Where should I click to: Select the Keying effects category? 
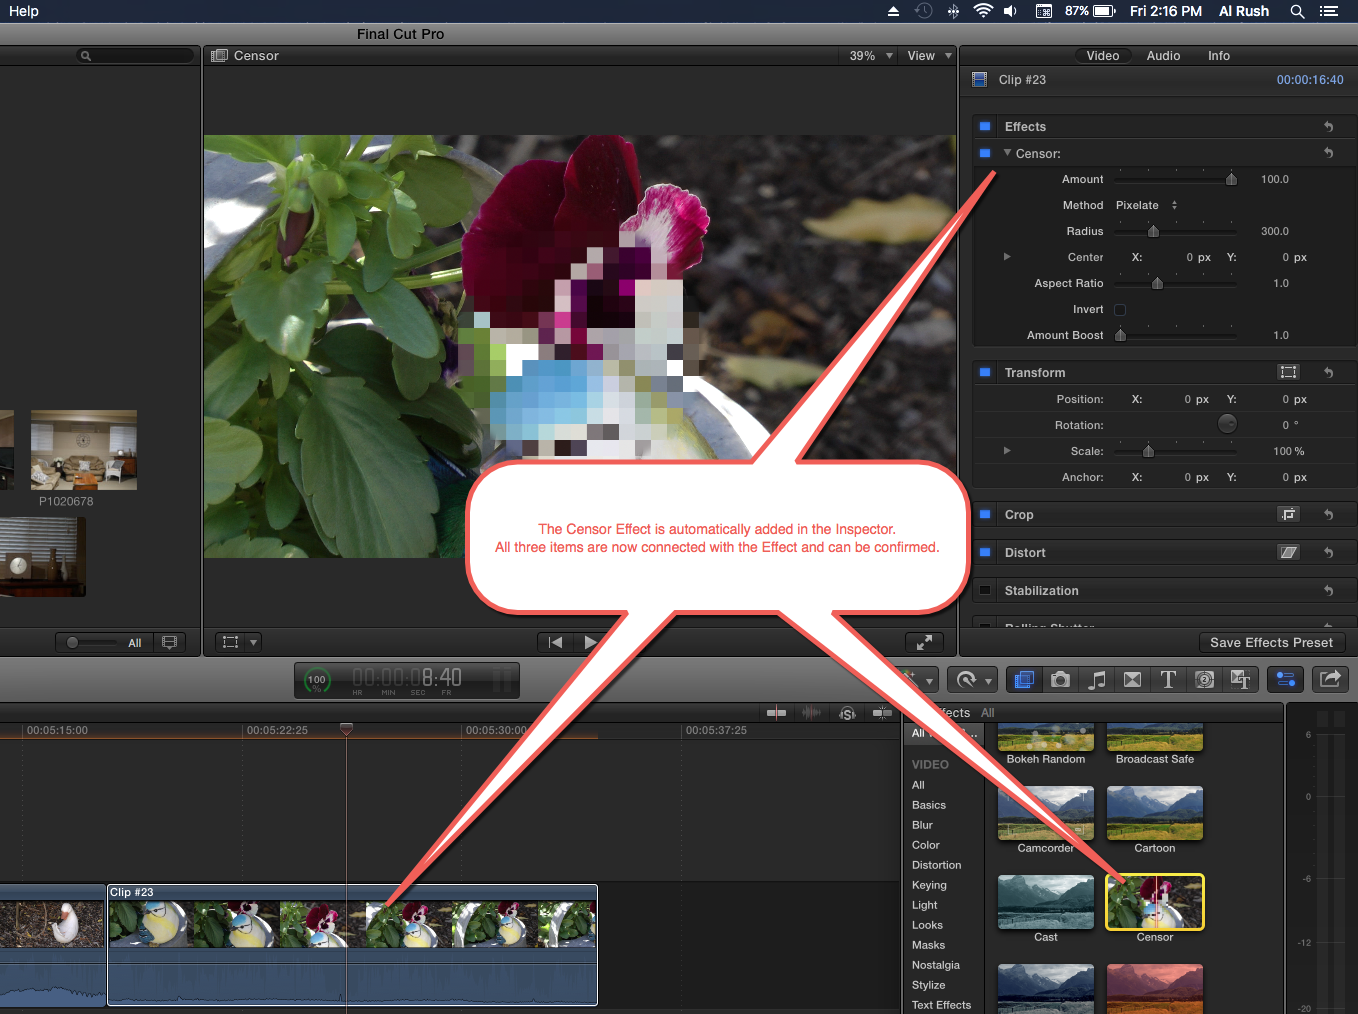(x=929, y=885)
